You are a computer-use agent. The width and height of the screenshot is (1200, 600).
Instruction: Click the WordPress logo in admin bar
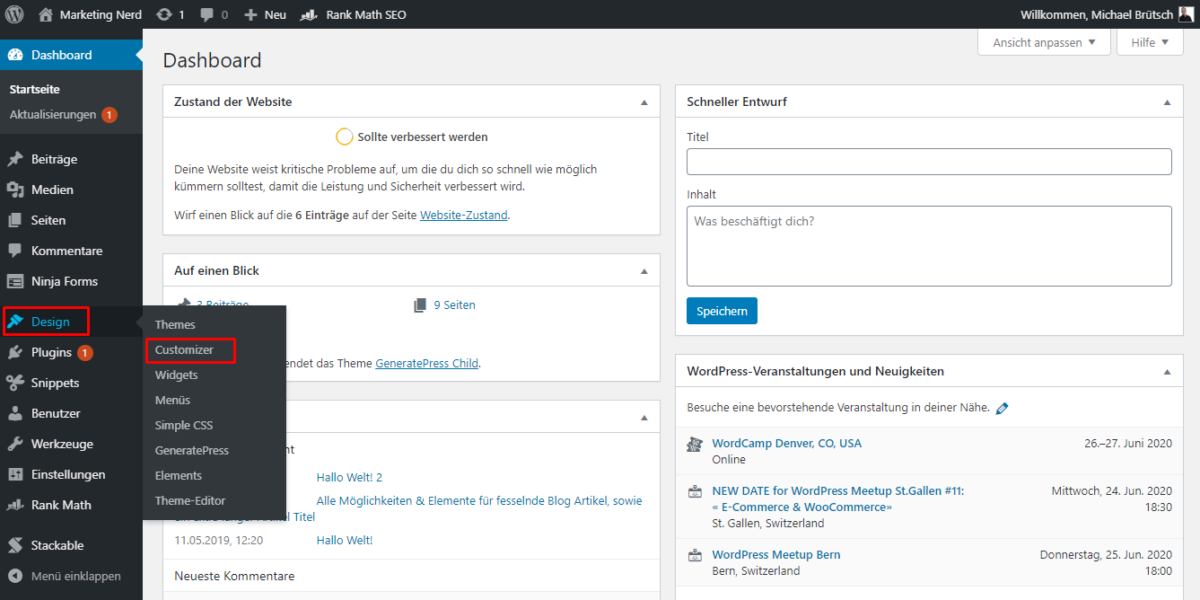15,15
